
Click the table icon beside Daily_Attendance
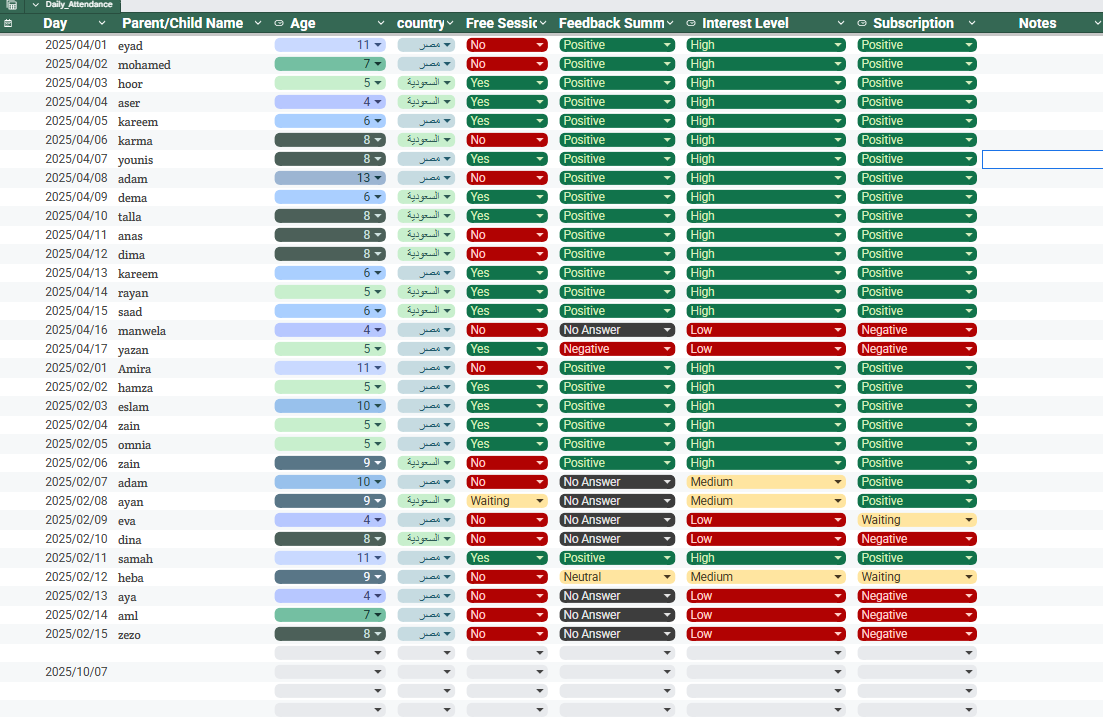(x=12, y=5)
